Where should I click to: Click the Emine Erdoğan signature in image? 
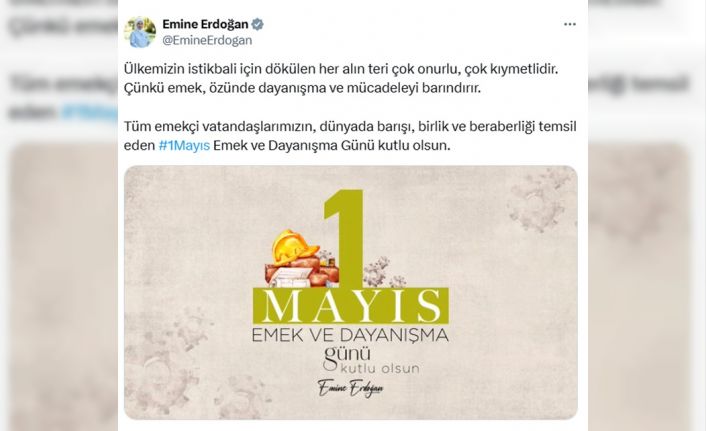350,388
